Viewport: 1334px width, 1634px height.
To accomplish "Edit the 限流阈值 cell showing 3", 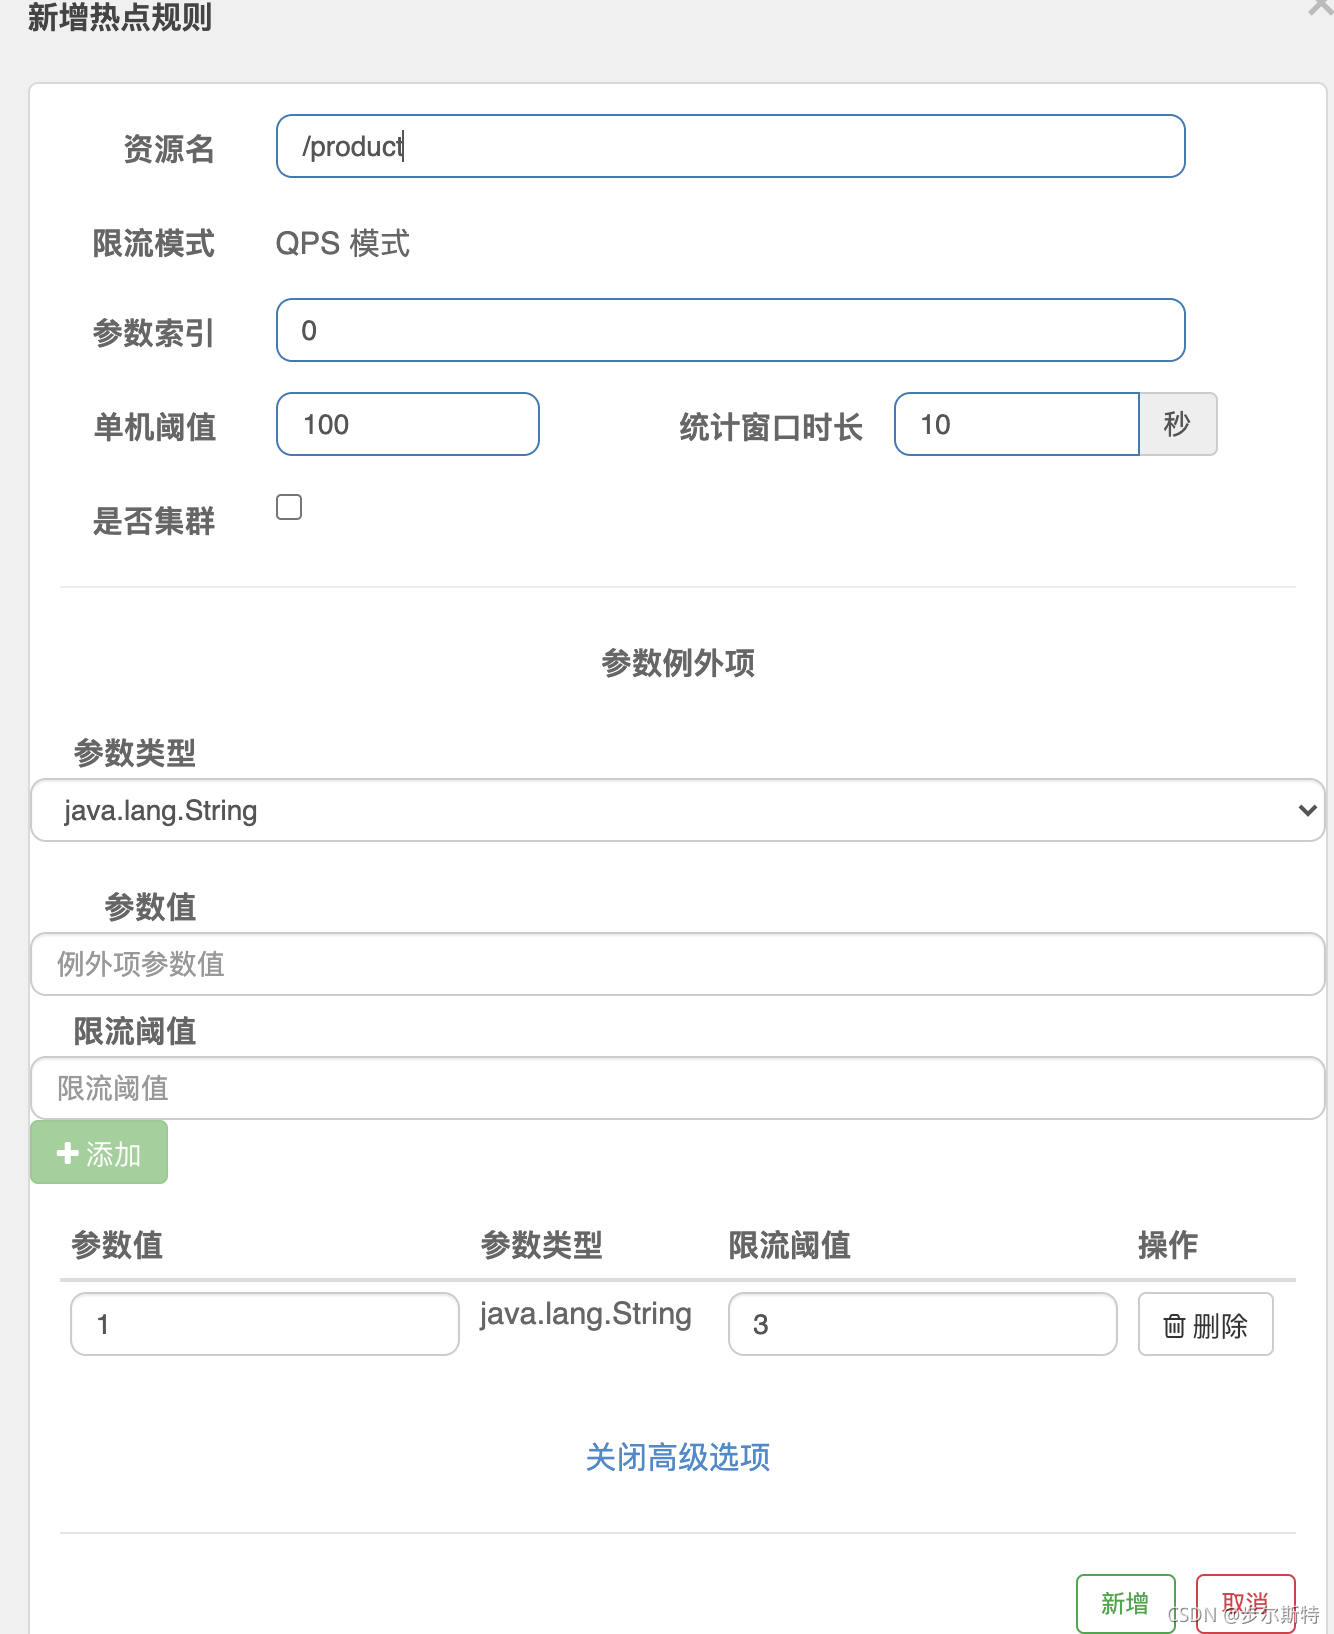I will pyautogui.click(x=921, y=1324).
